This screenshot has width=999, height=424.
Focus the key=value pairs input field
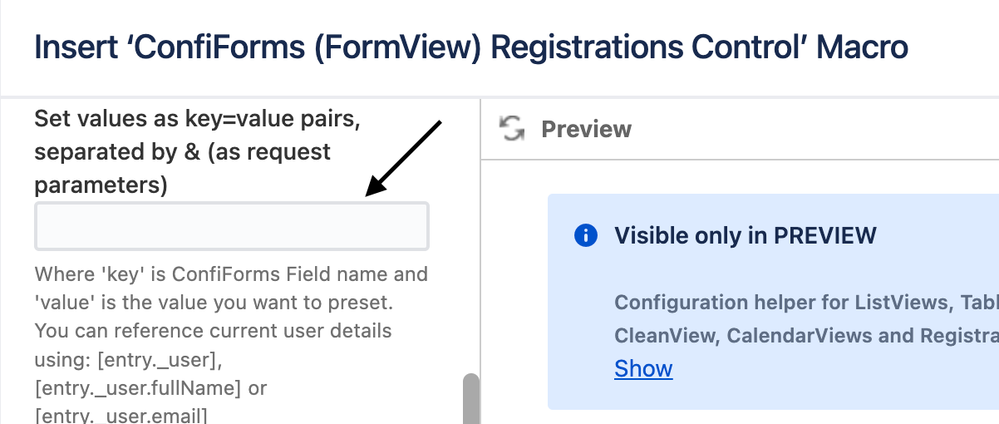pyautogui.click(x=232, y=226)
